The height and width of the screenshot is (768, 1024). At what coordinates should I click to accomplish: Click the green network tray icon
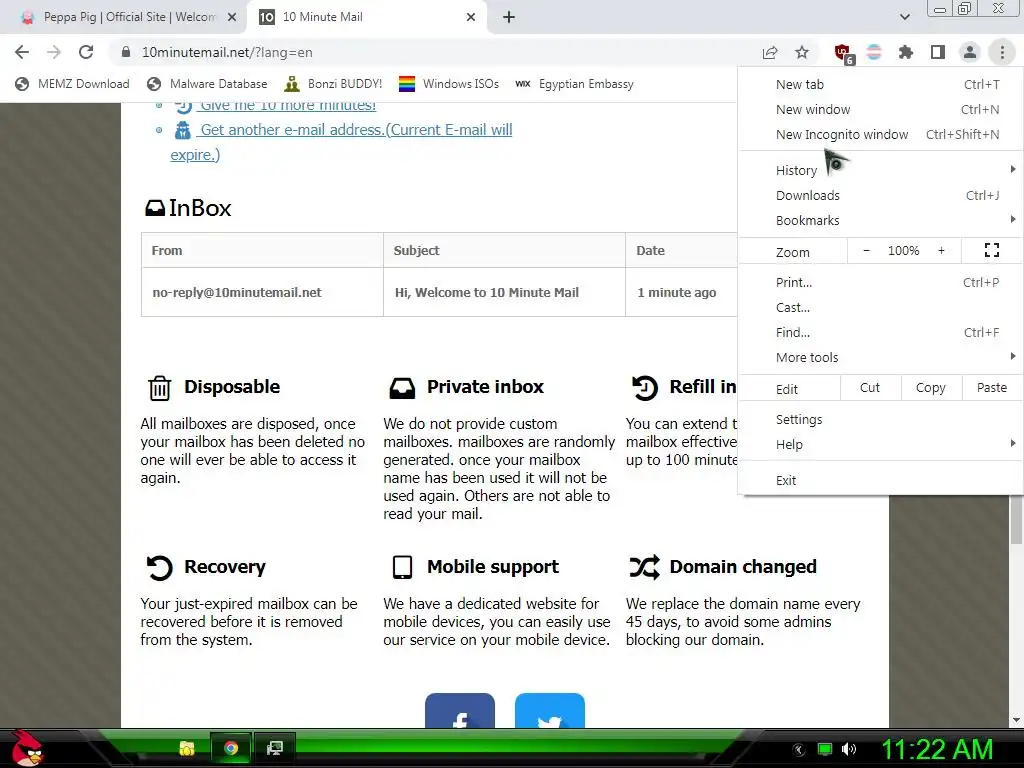825,749
